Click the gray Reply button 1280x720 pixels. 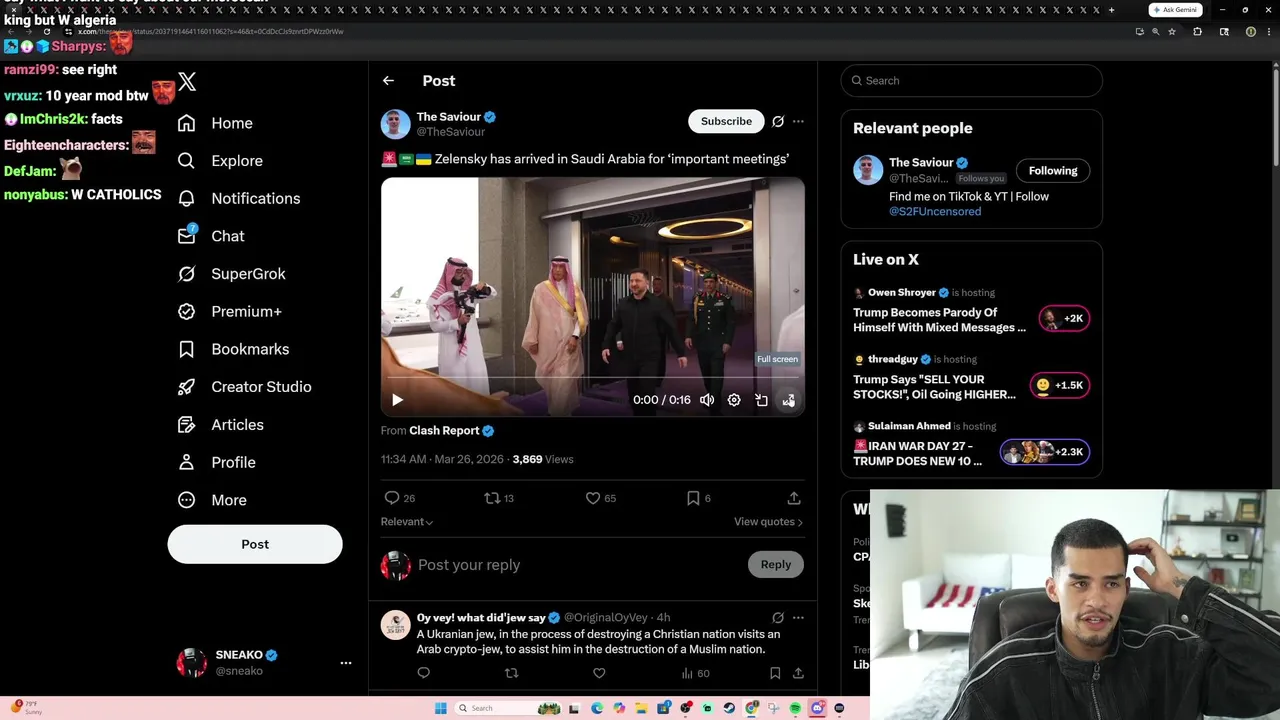[x=775, y=565]
